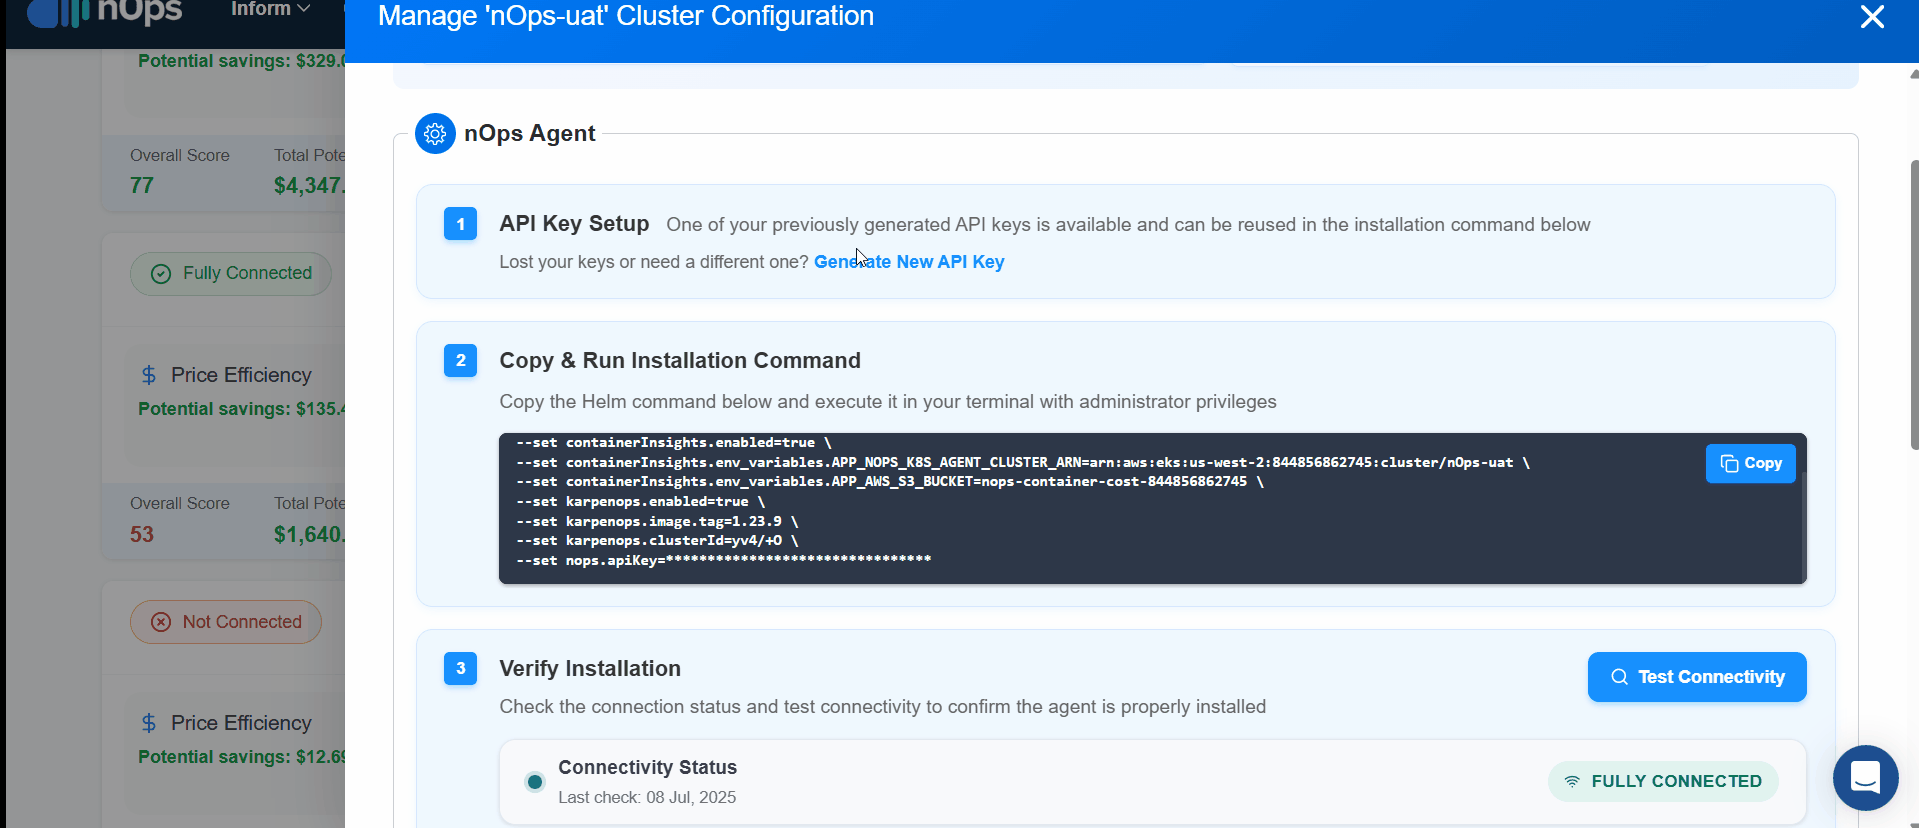The image size is (1919, 828).
Task: Click Potential savings: $135 text
Action: pos(241,409)
